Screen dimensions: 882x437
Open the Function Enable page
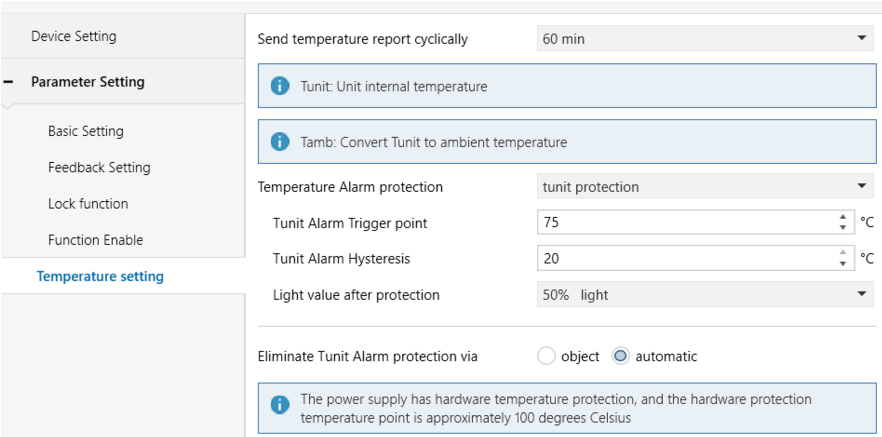(x=95, y=240)
